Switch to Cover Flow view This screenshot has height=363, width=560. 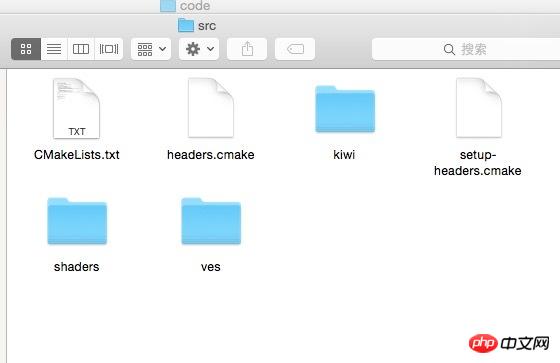pyautogui.click(x=109, y=49)
